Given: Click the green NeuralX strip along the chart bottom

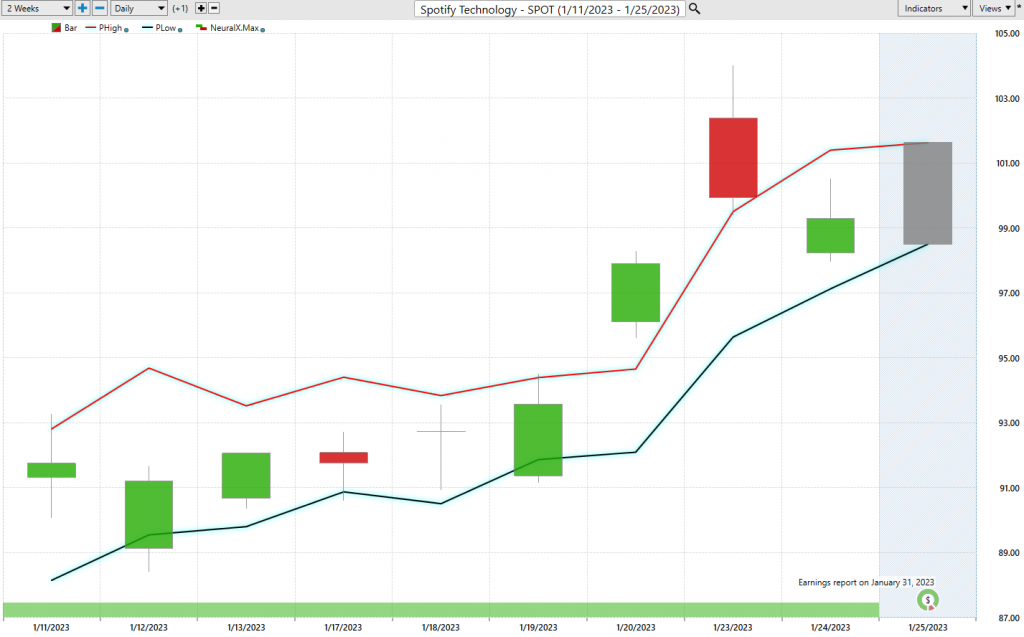Looking at the screenshot, I should [441, 610].
